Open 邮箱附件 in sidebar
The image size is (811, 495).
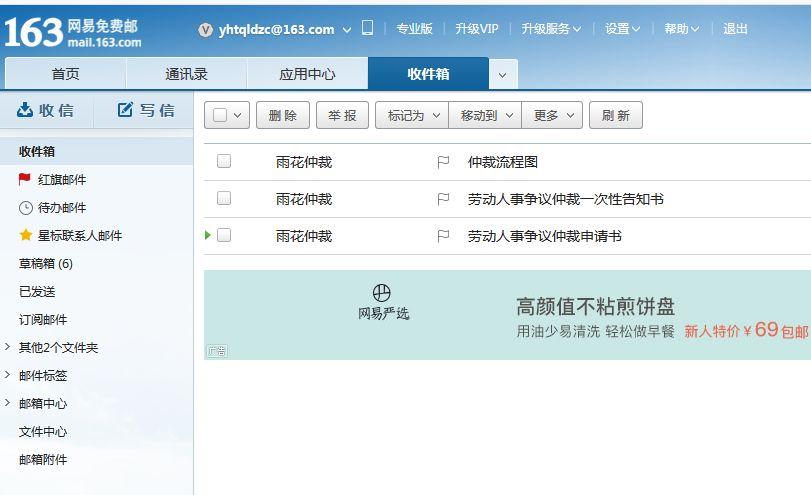pos(43,459)
